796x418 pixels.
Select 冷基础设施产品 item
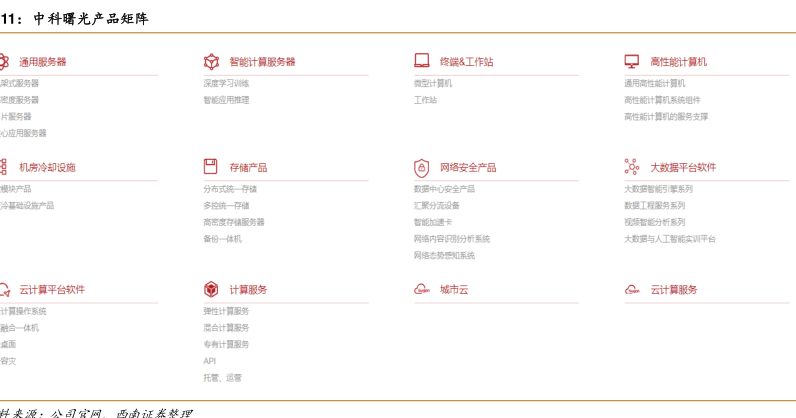pyautogui.click(x=27, y=206)
